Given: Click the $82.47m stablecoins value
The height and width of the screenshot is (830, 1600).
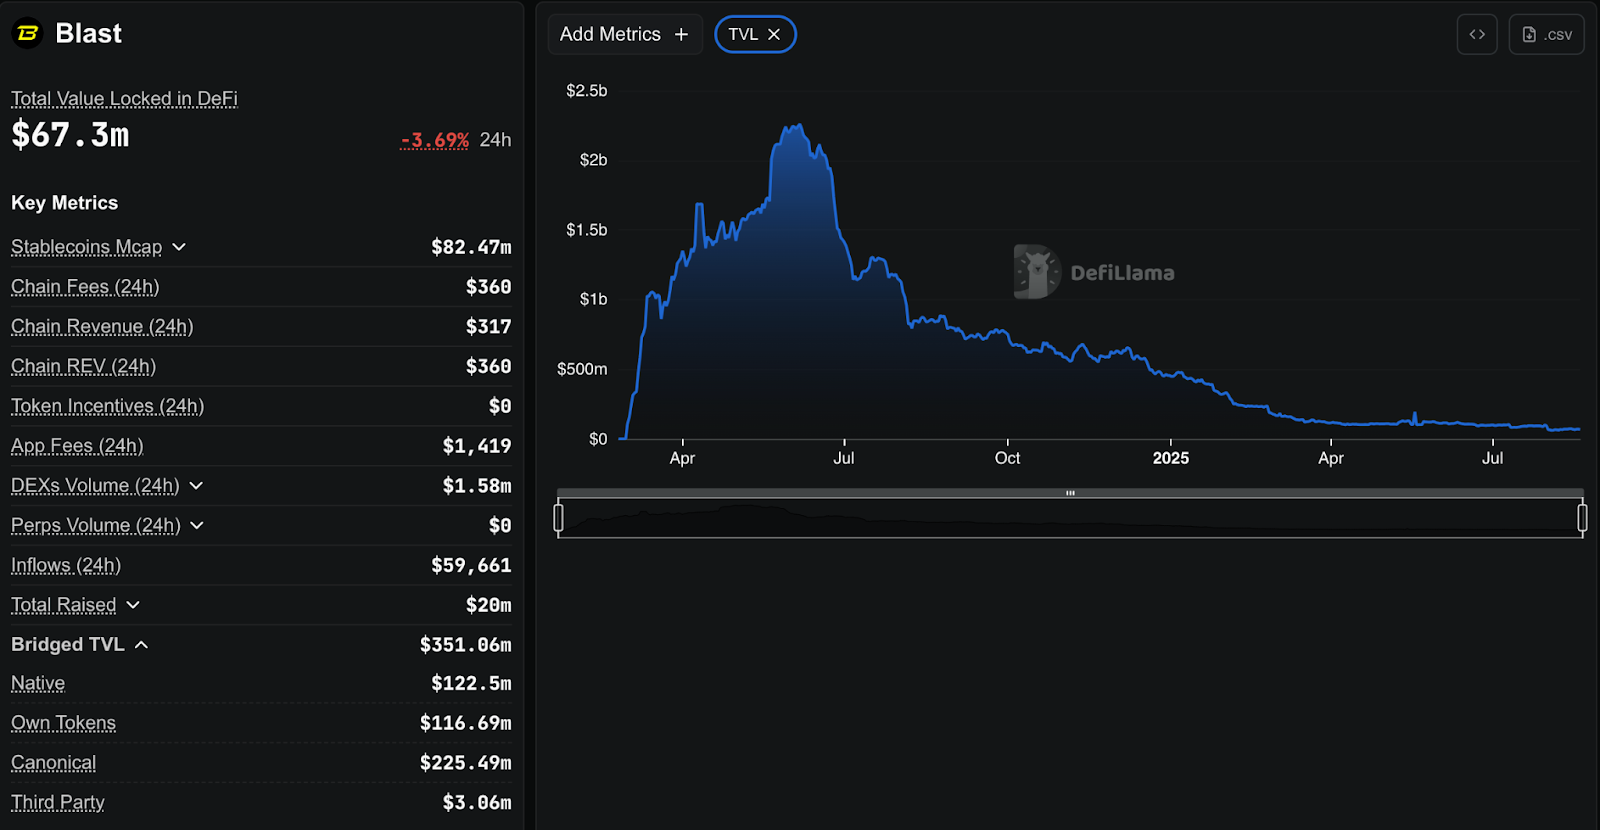Looking at the screenshot, I should pos(471,247).
